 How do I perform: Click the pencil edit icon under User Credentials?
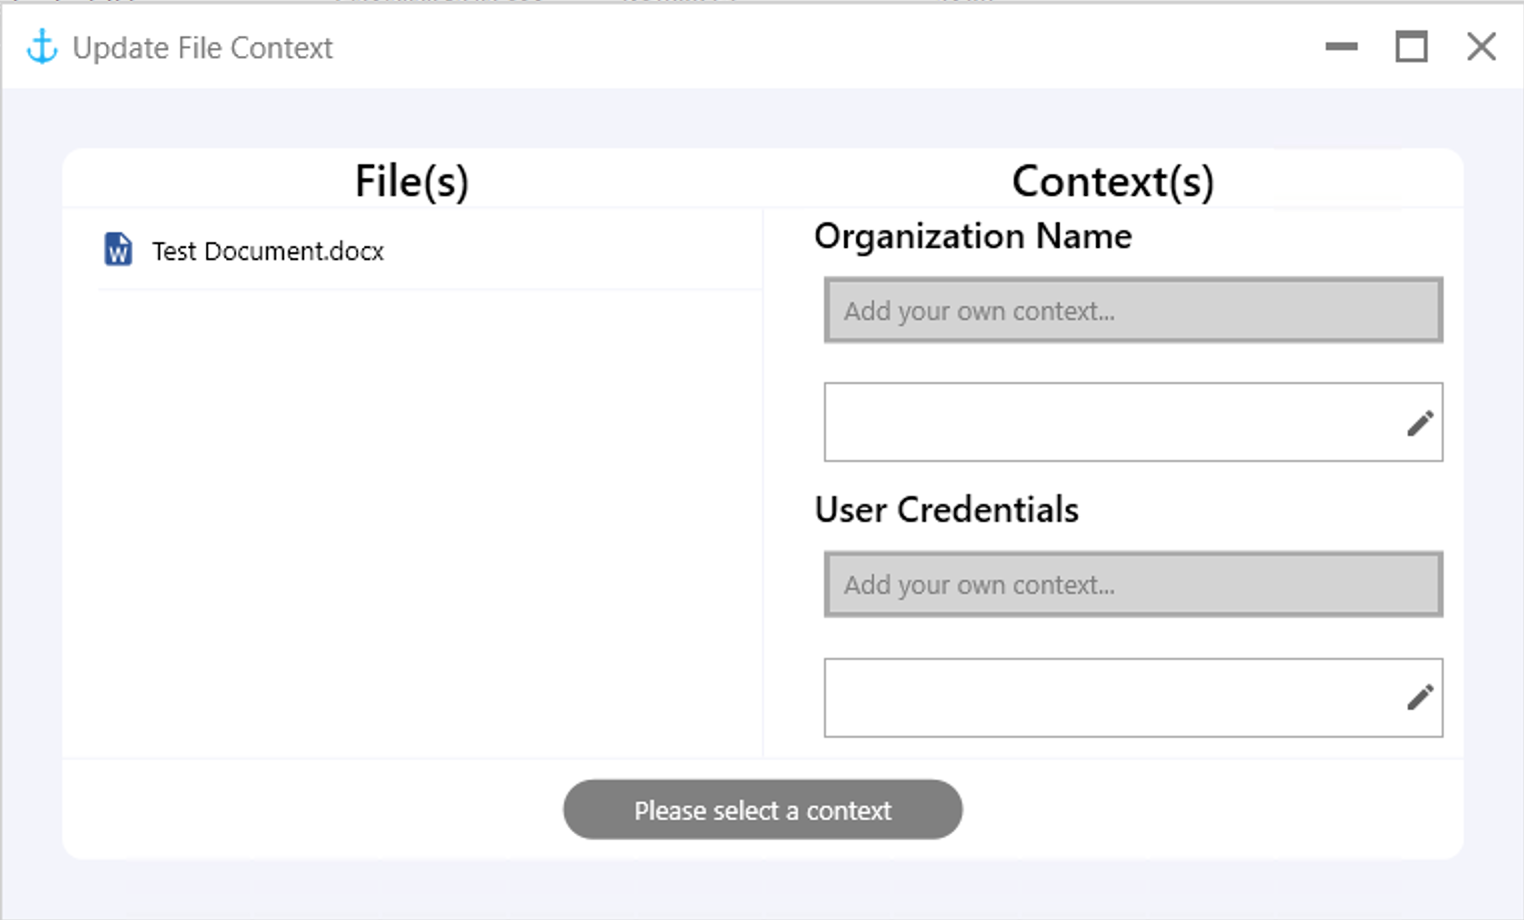(x=1419, y=697)
